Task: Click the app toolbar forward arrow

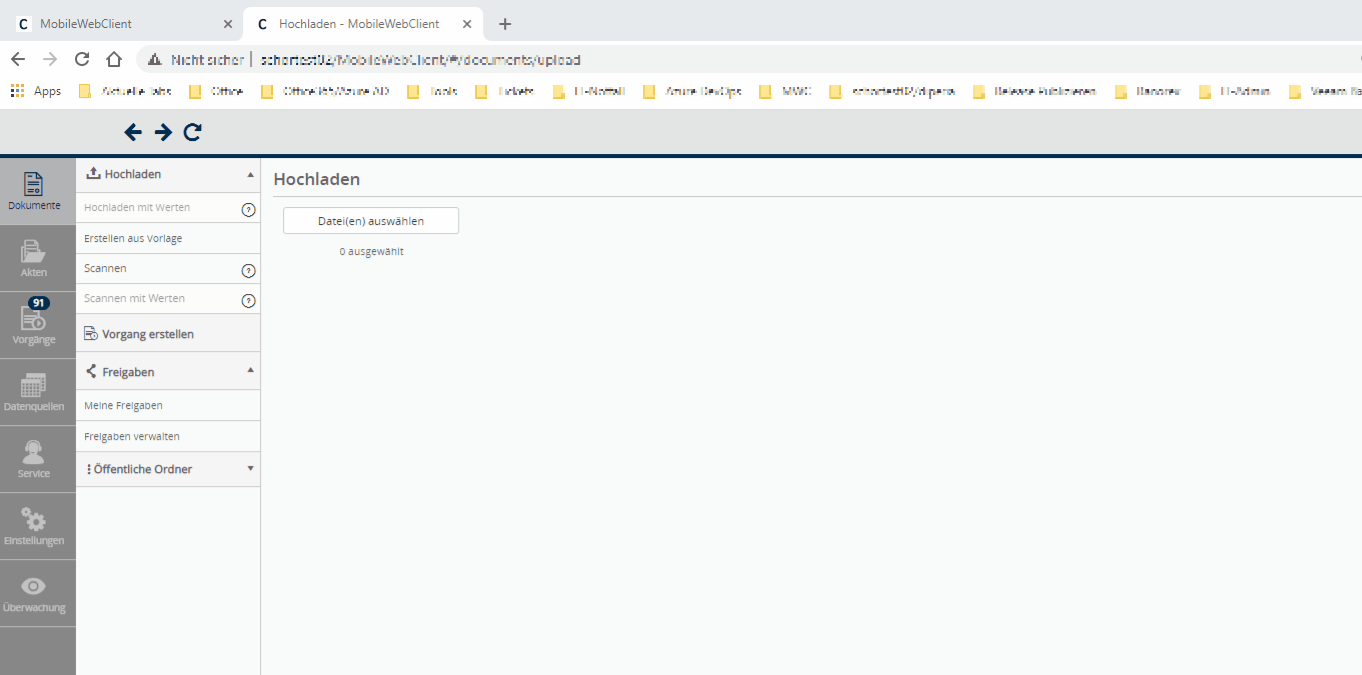Action: (163, 132)
